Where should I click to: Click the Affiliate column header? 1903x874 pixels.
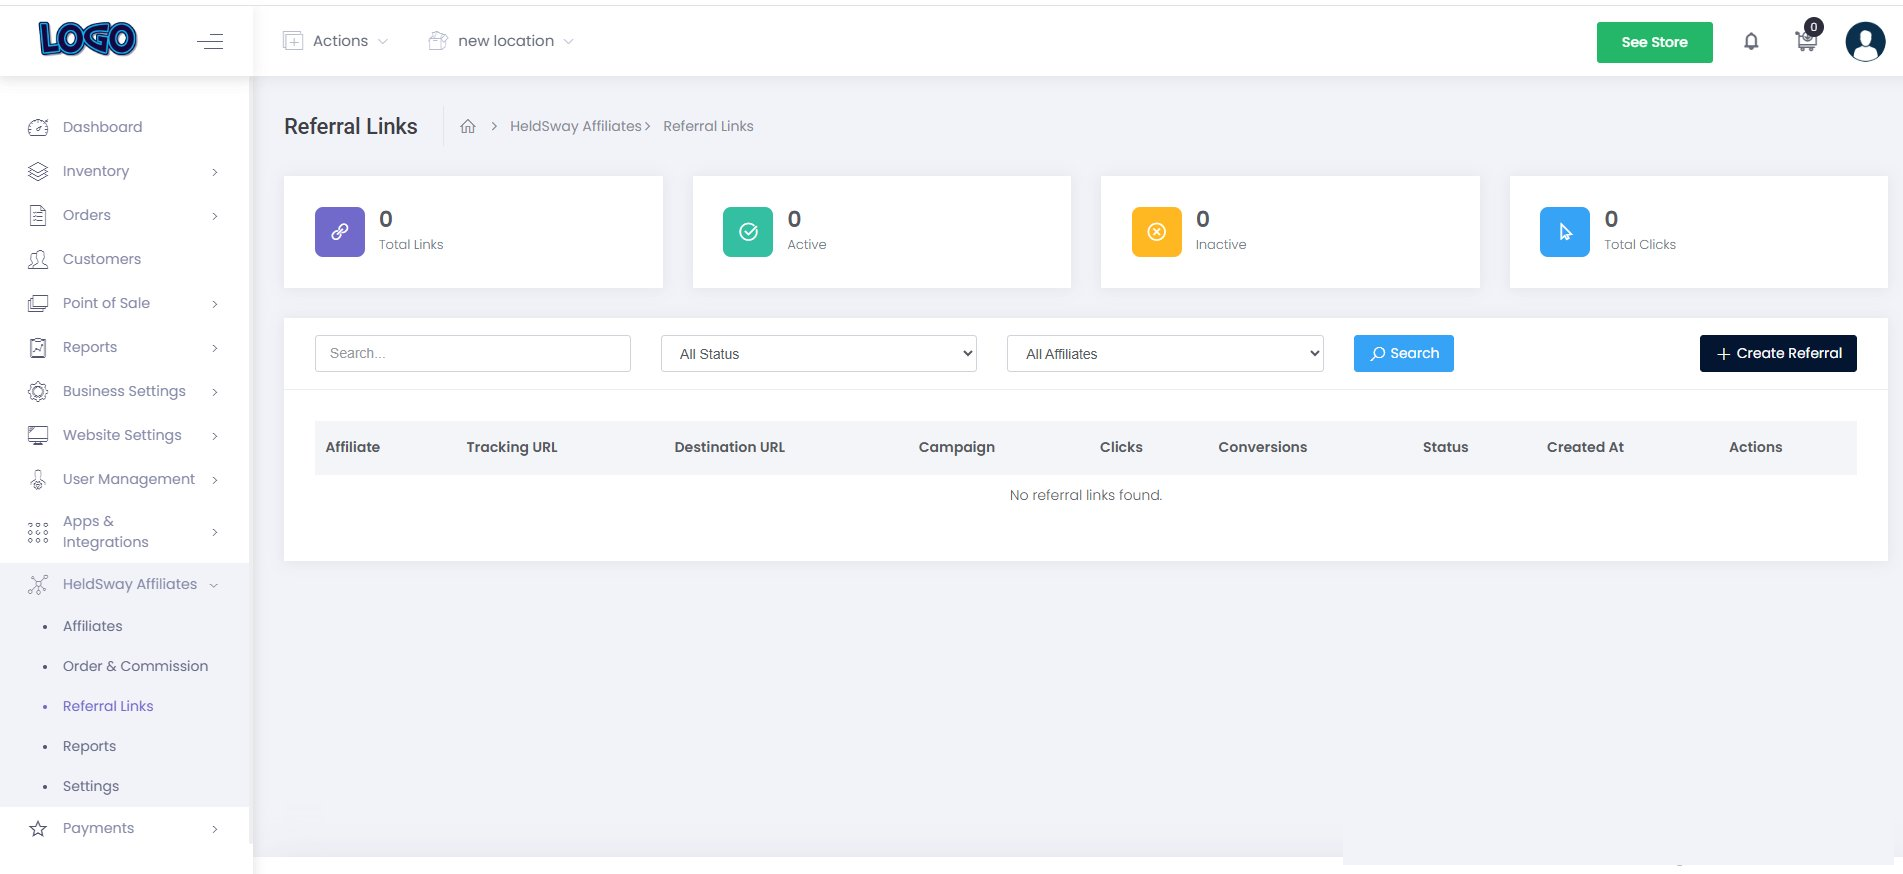pos(353,447)
